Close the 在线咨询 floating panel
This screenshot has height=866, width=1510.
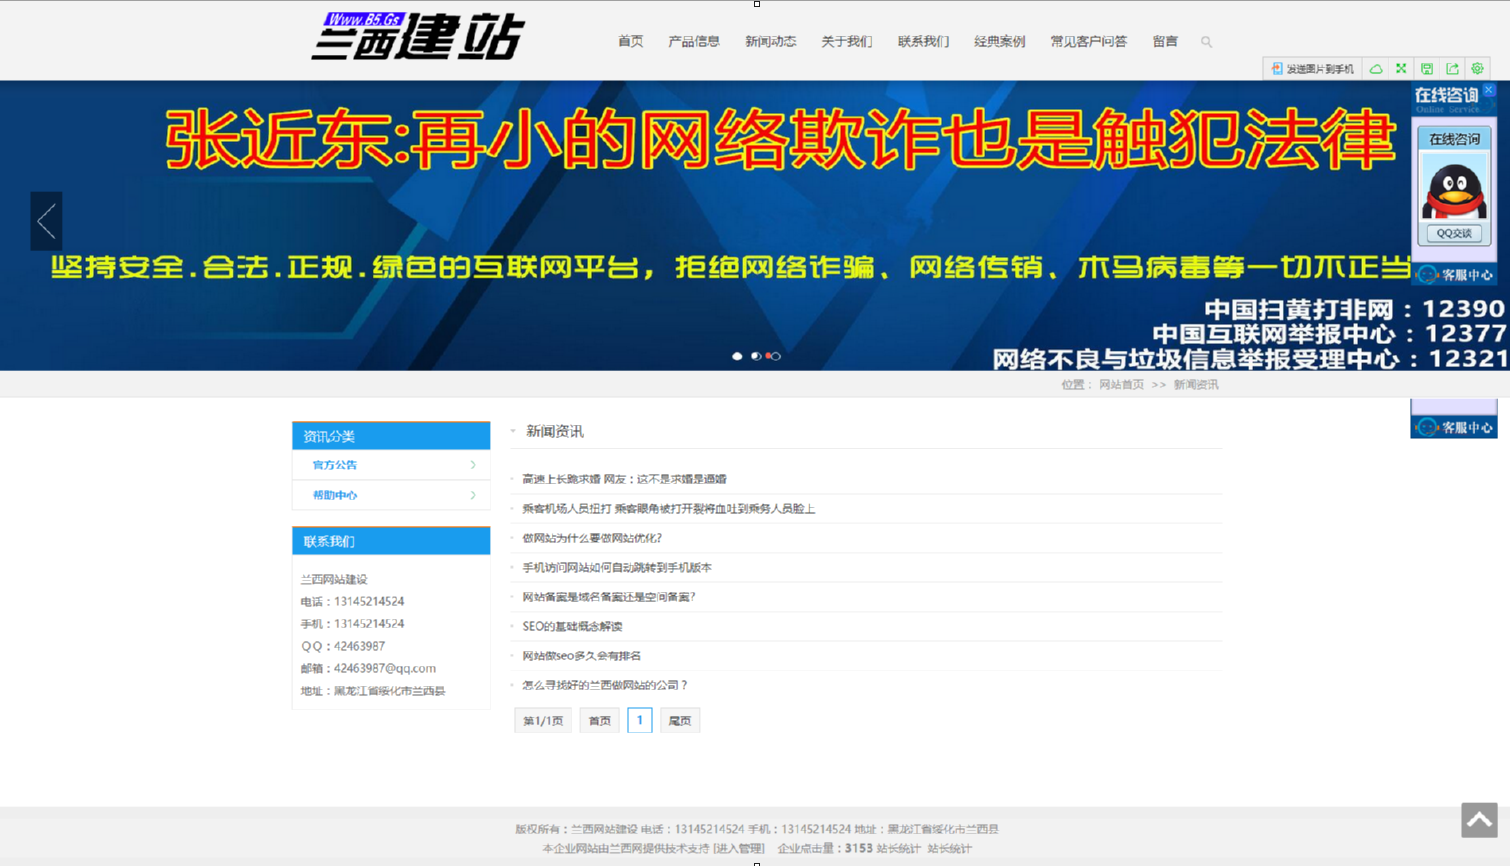point(1489,90)
